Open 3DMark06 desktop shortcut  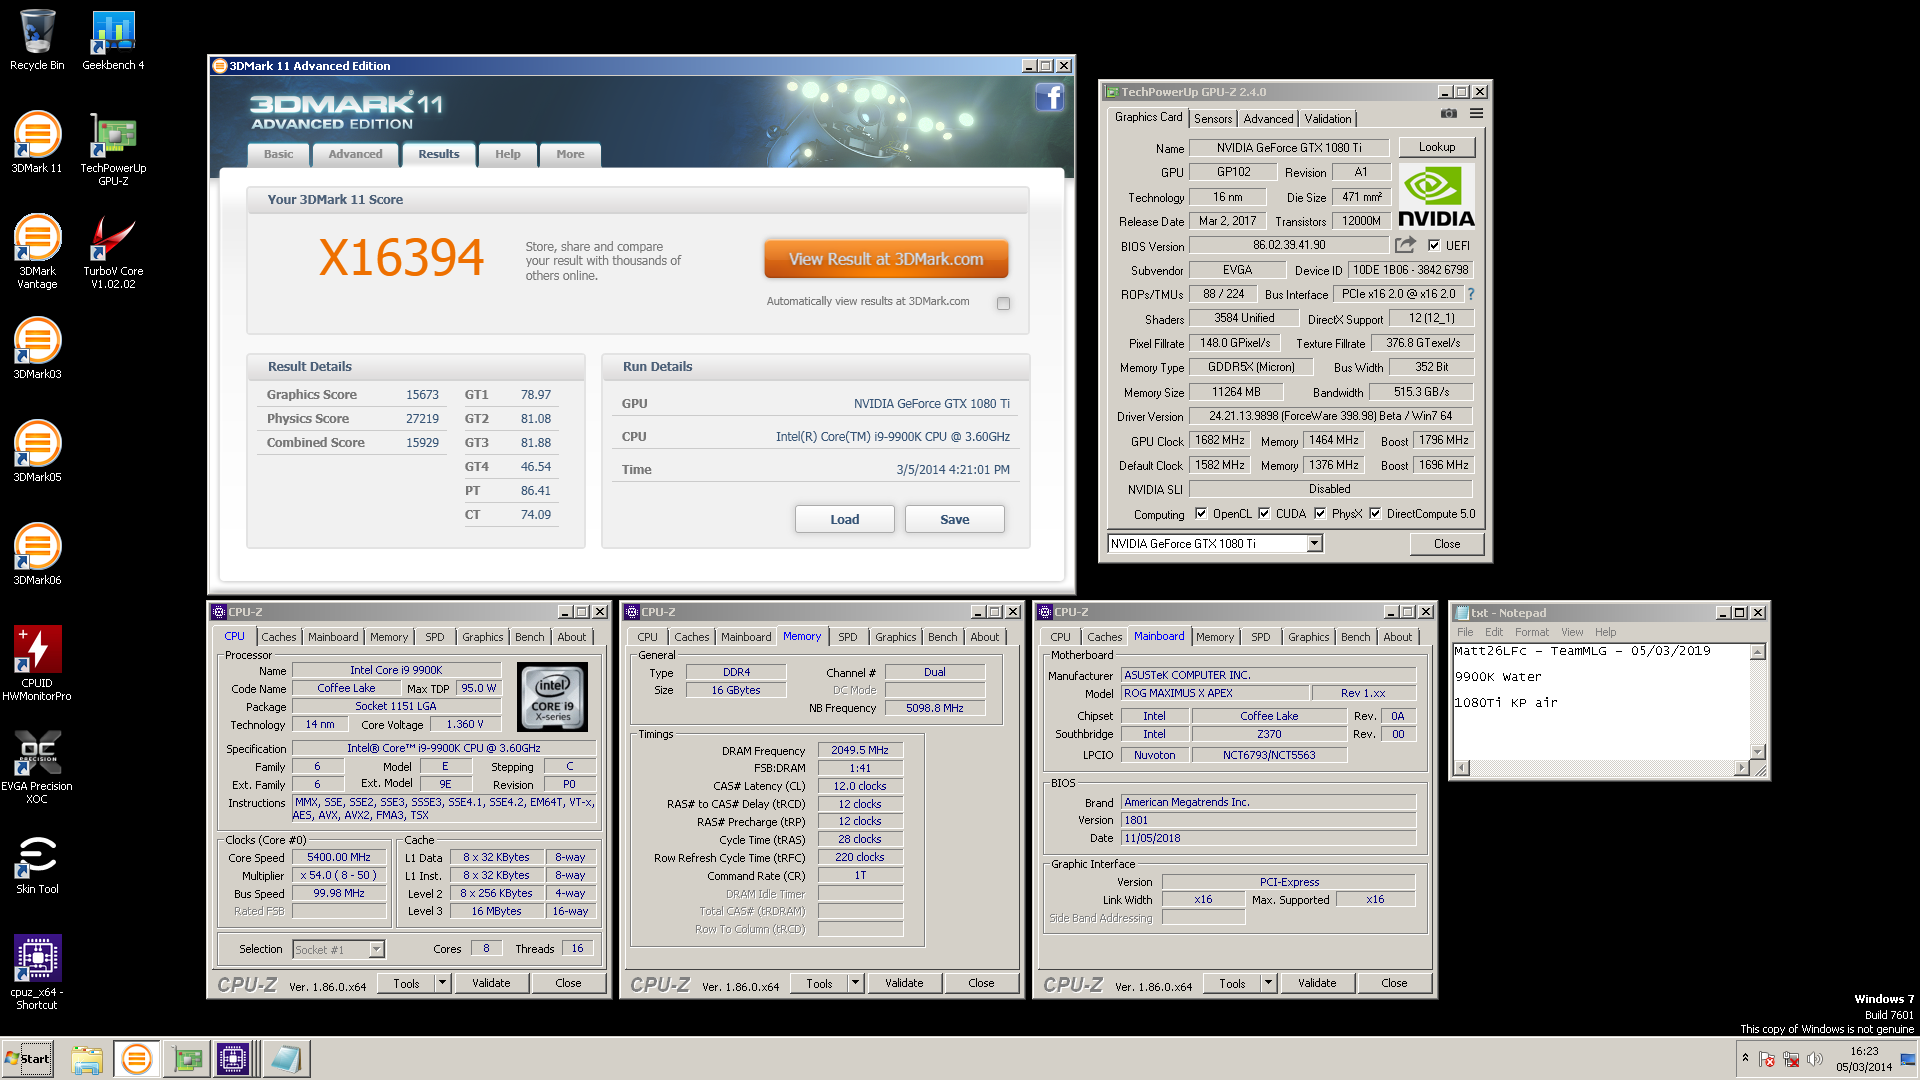point(37,554)
